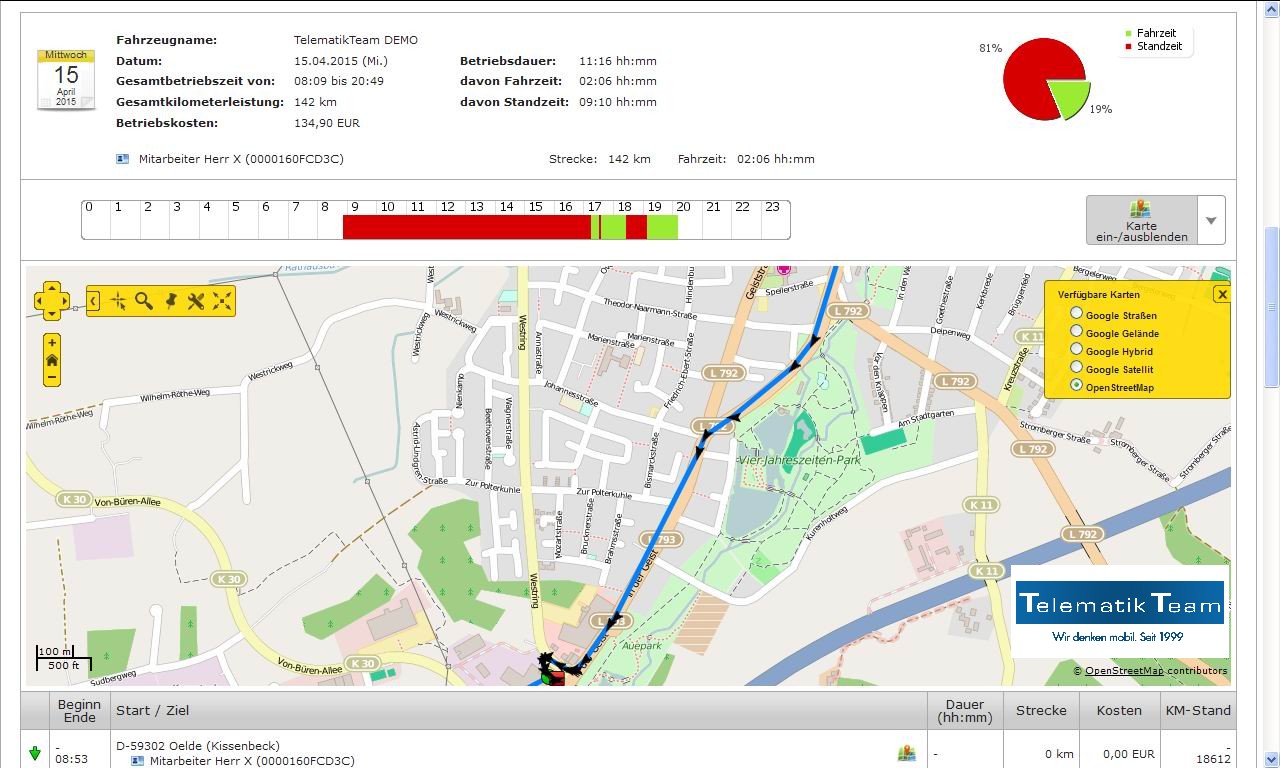Click driver card icon next to Mitarbeiter Herr X

(123, 158)
